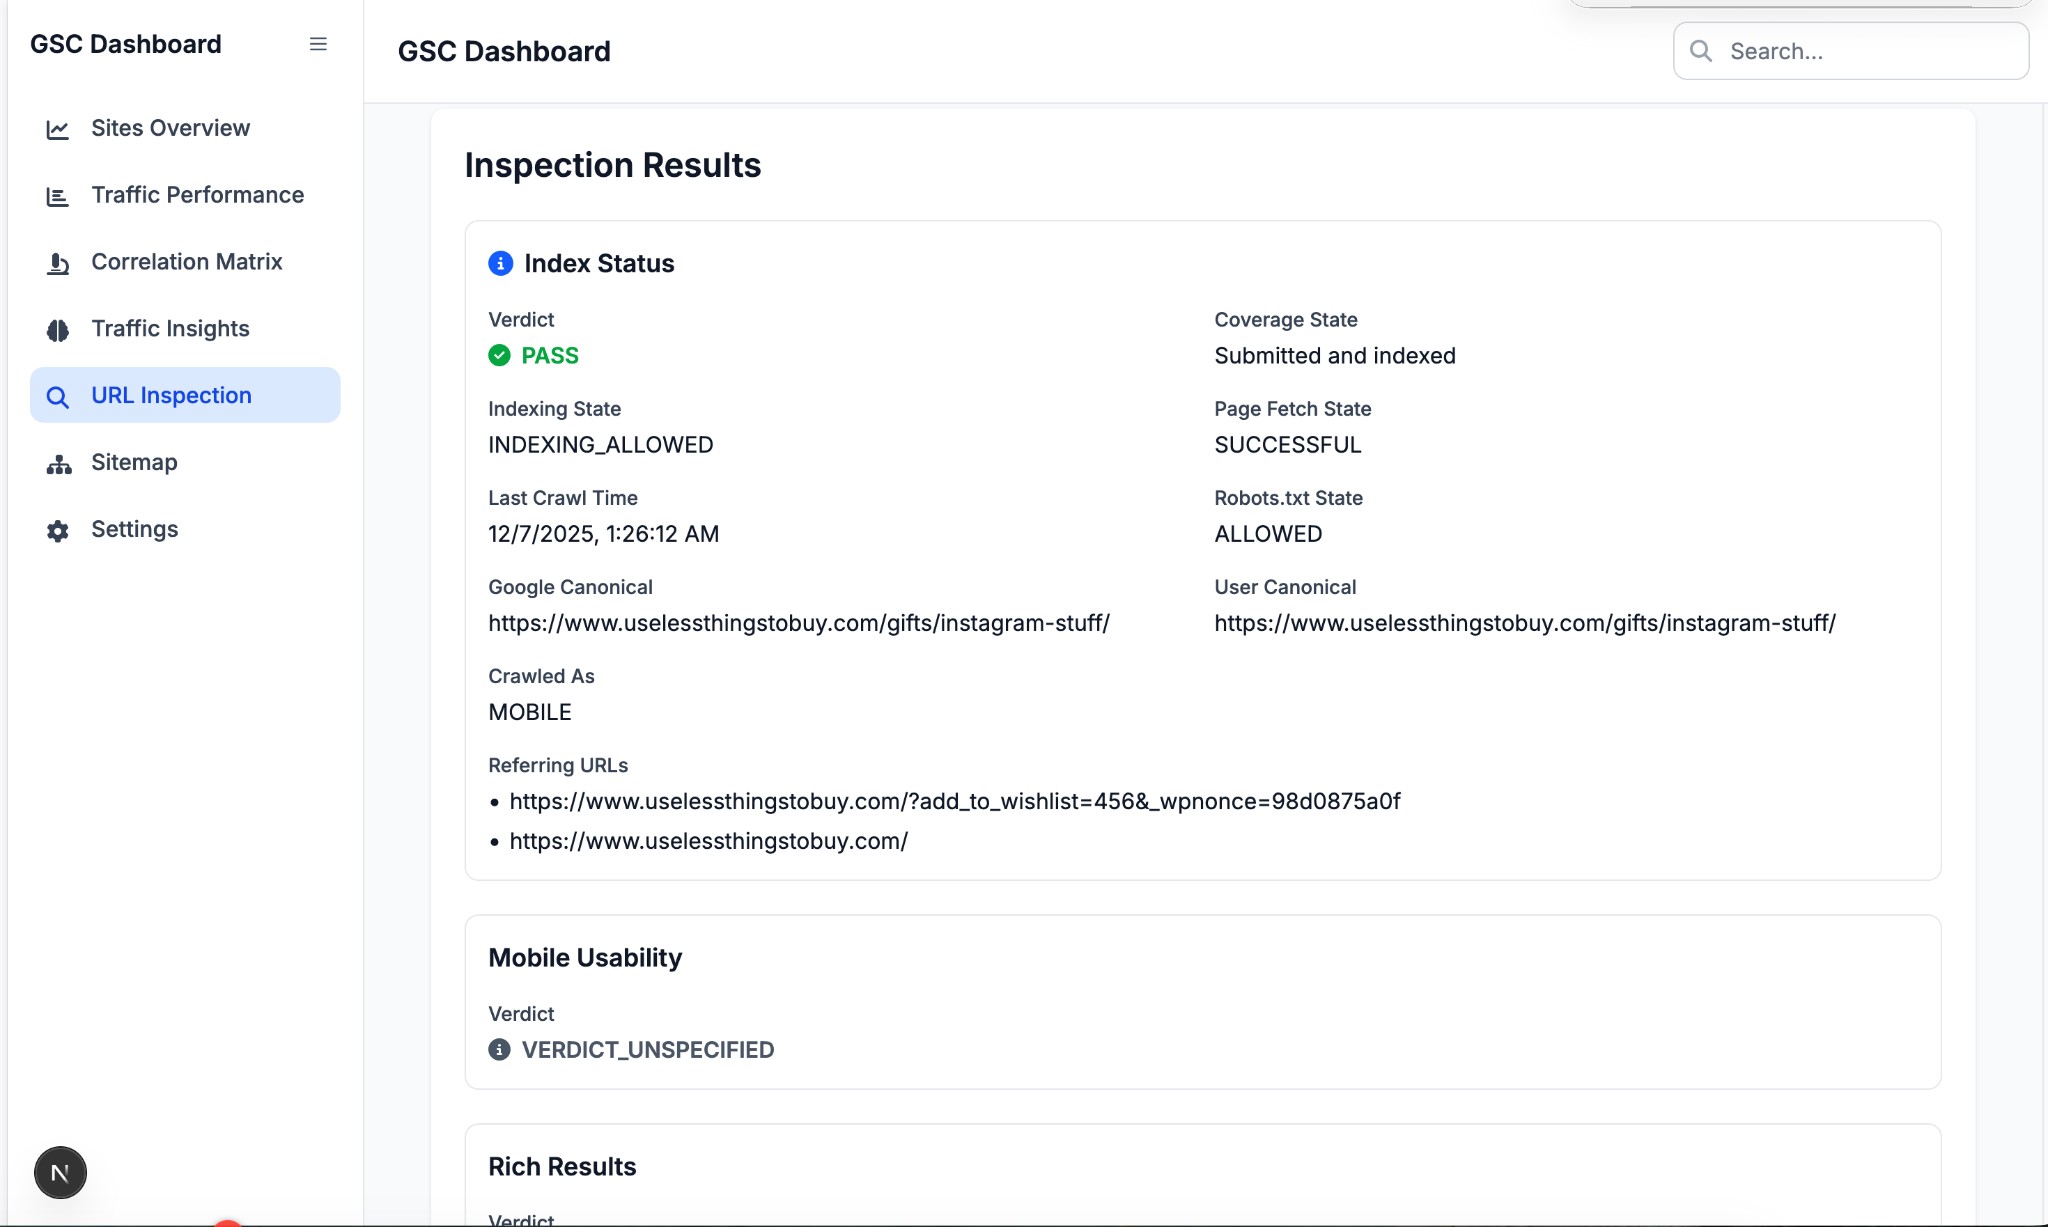Viewport: 2048px width, 1227px height.
Task: Click the Index Status info icon
Action: click(500, 263)
